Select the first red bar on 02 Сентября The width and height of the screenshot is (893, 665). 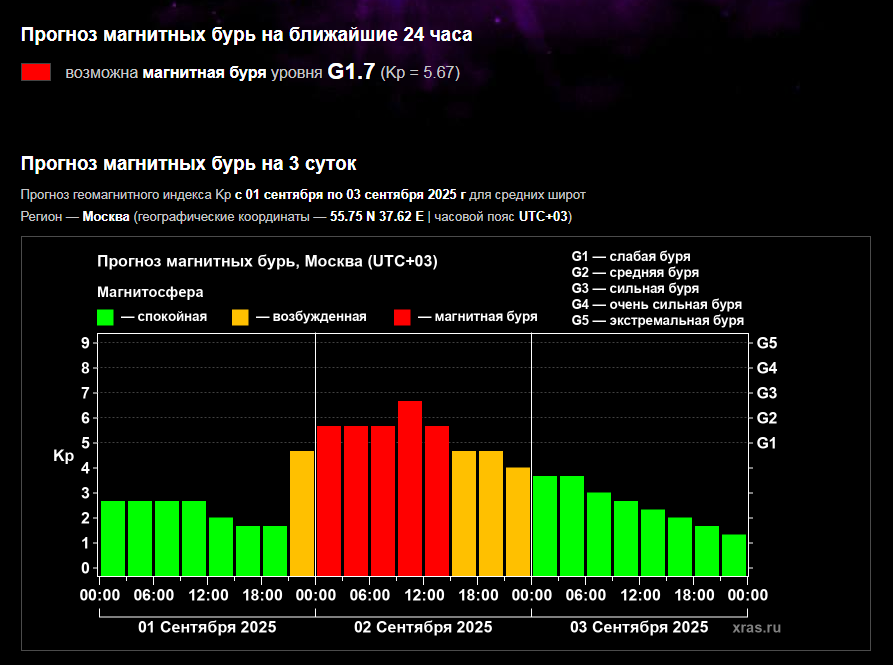pyautogui.click(x=329, y=500)
